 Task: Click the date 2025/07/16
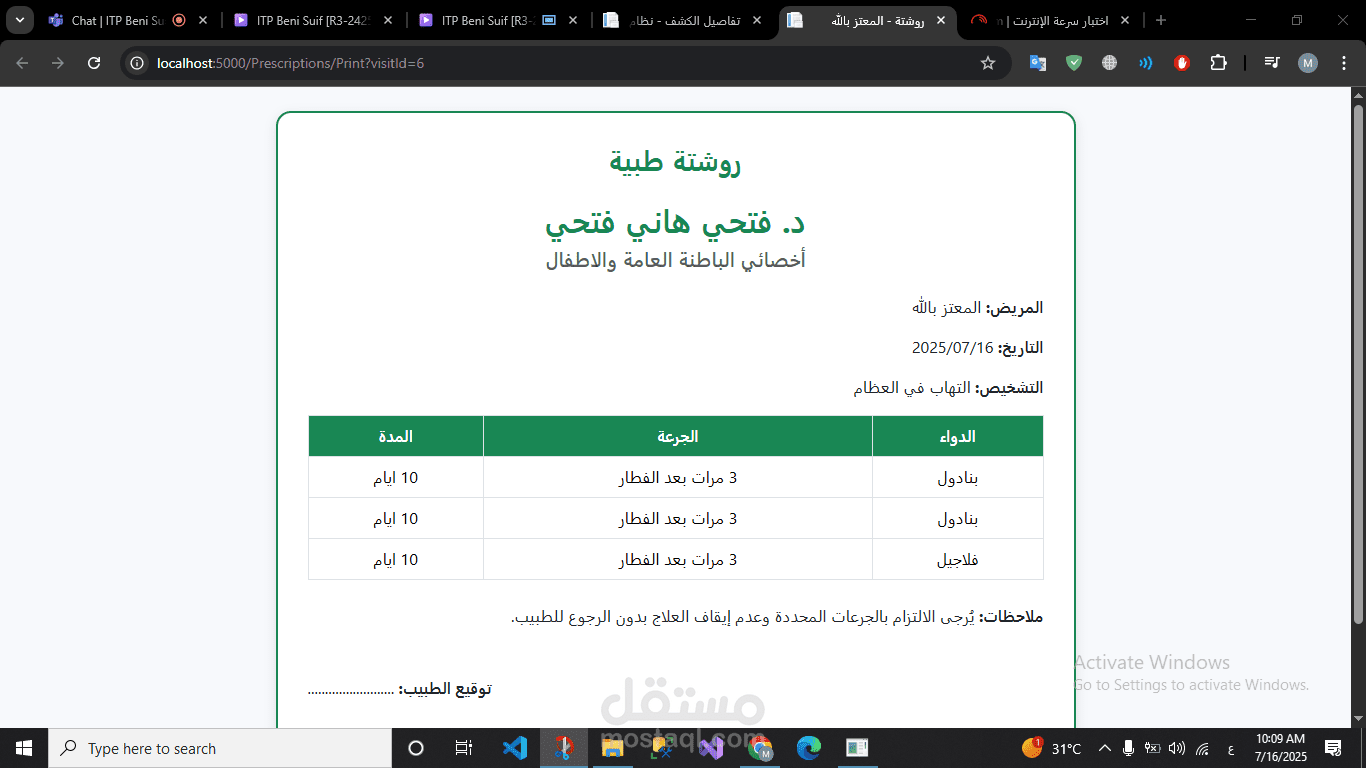[952, 348]
